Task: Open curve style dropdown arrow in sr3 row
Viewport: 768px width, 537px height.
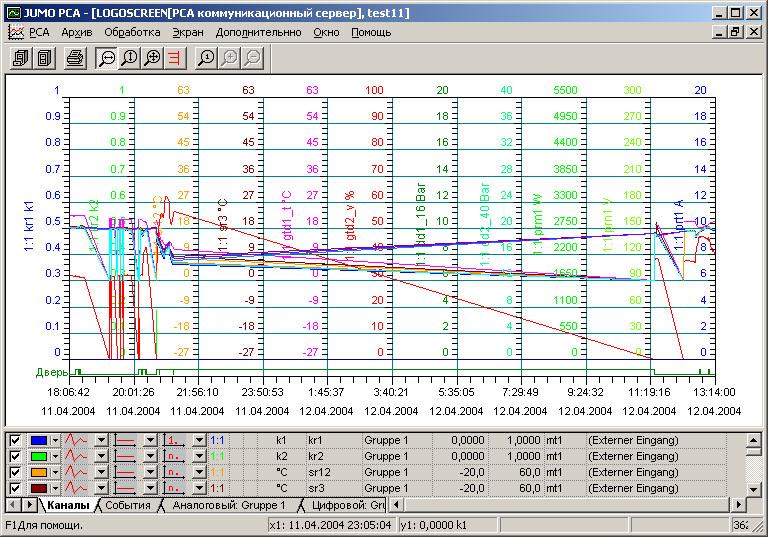Action: pos(101,488)
